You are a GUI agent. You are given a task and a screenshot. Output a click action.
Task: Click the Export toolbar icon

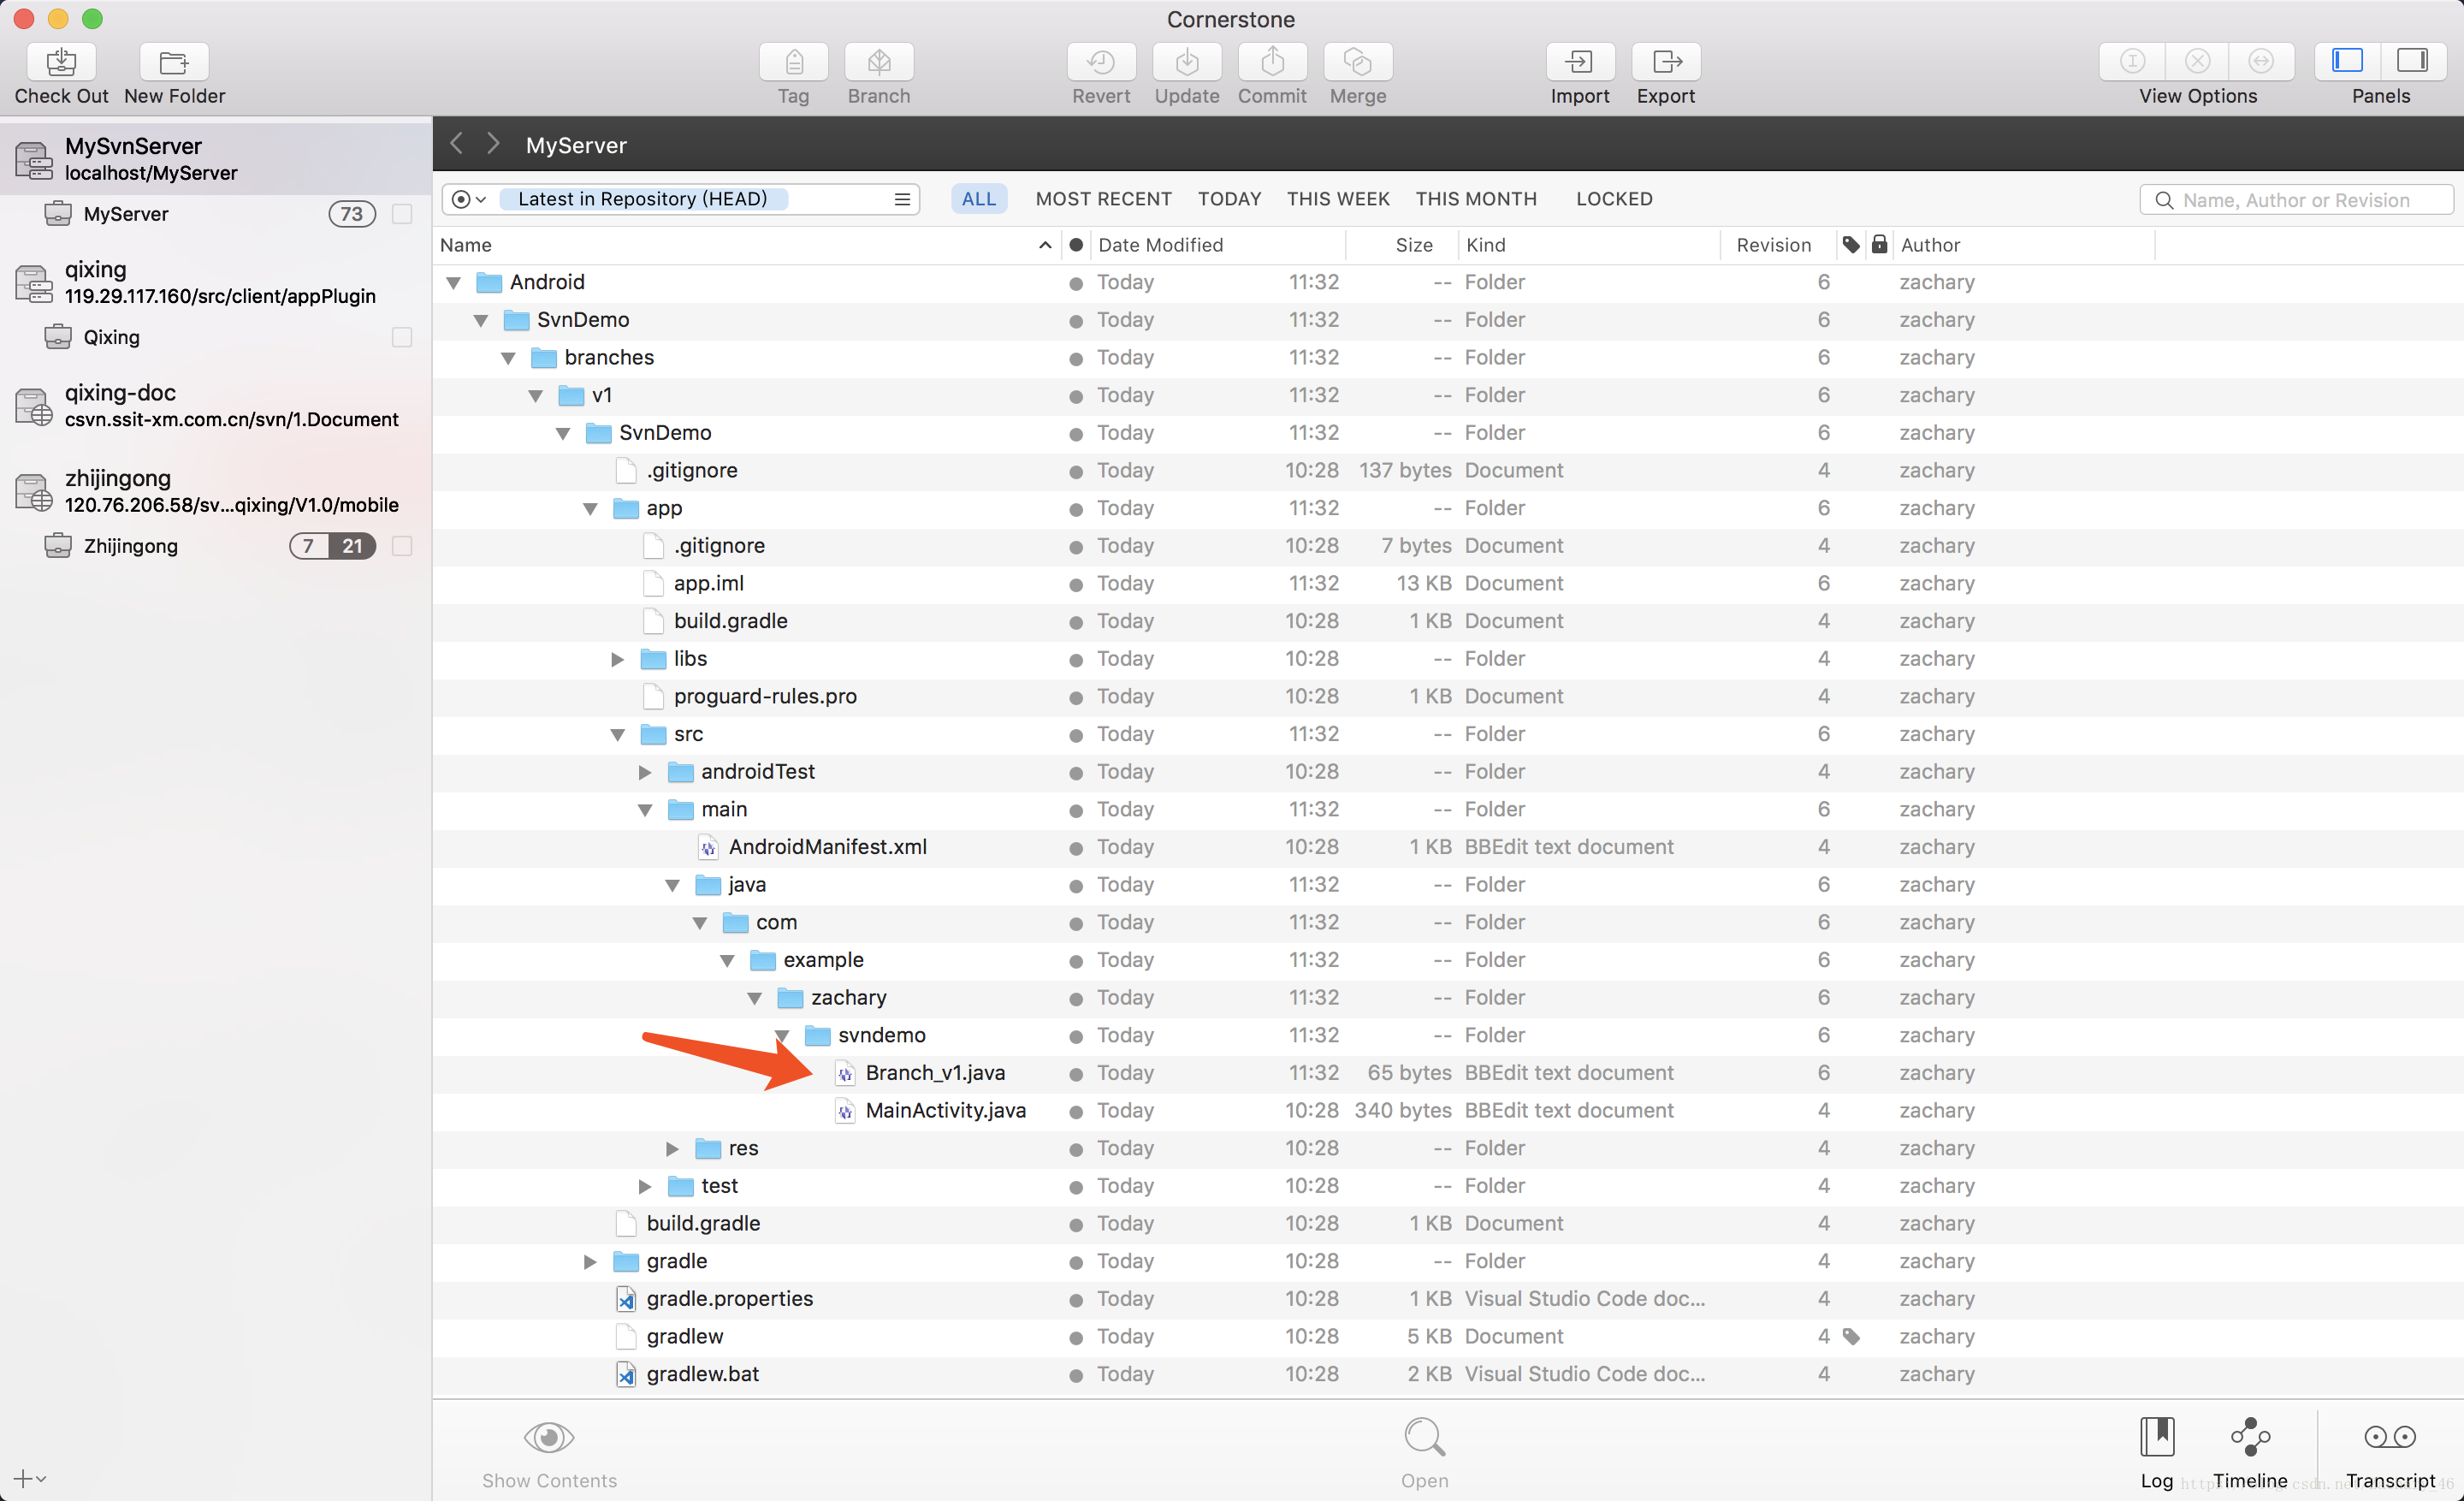[x=1666, y=62]
